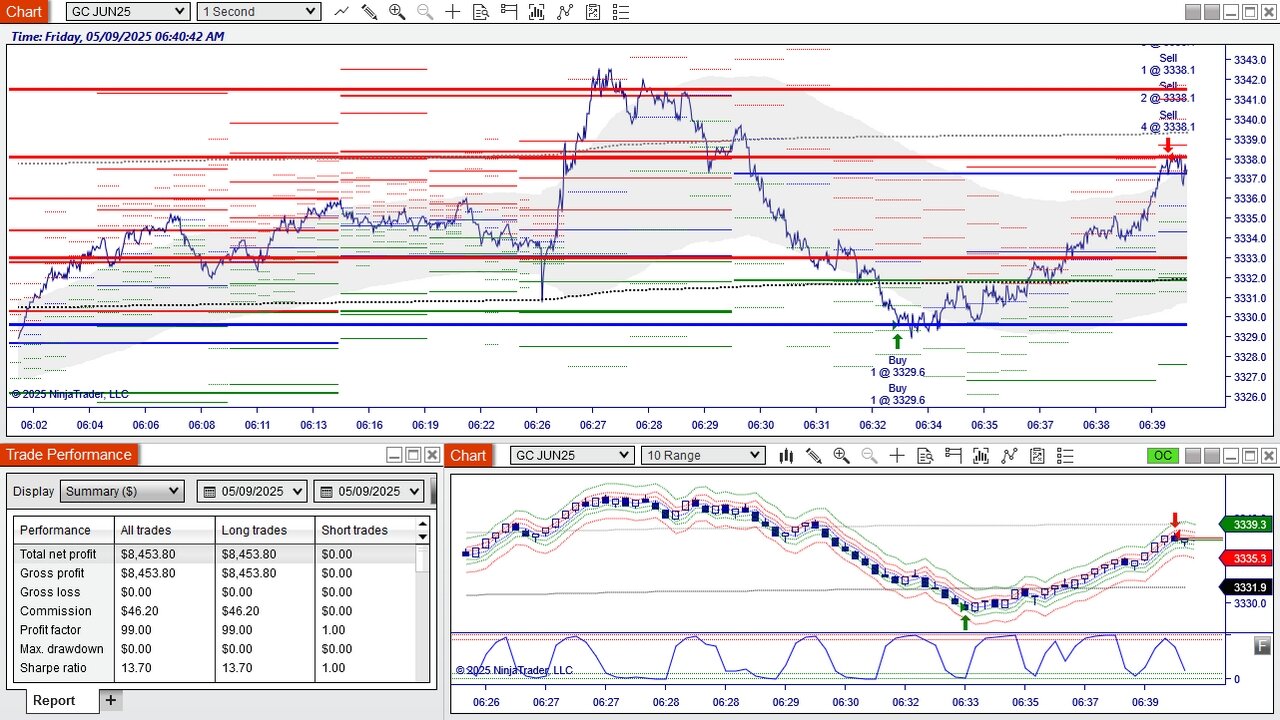Open GC JUN25 instrument dropdown in top chart
The image size is (1280, 720).
tap(128, 11)
